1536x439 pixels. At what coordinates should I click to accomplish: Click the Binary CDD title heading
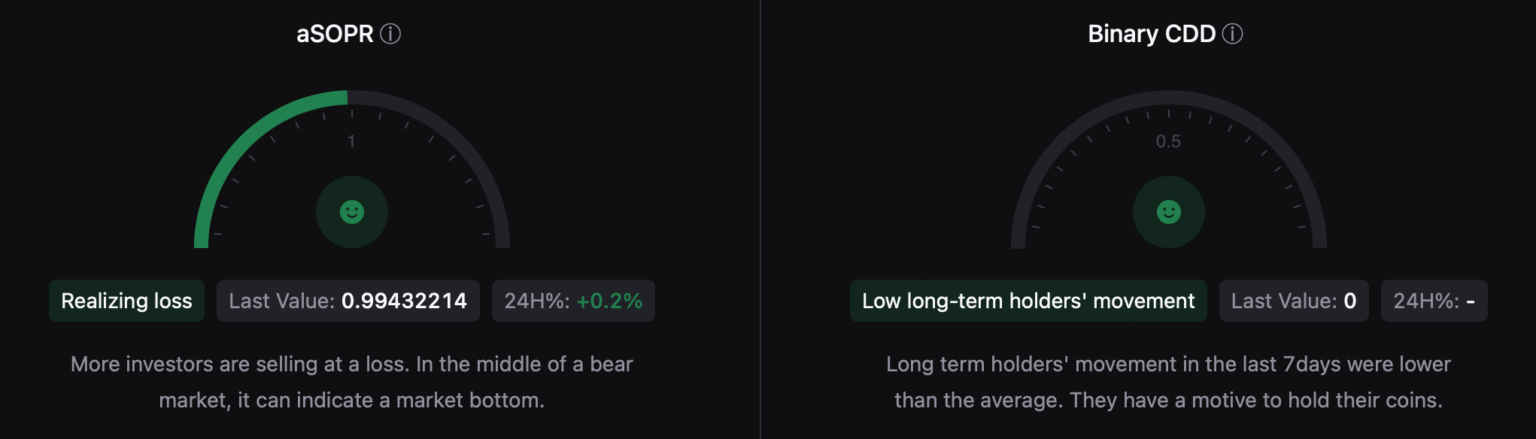1151,34
